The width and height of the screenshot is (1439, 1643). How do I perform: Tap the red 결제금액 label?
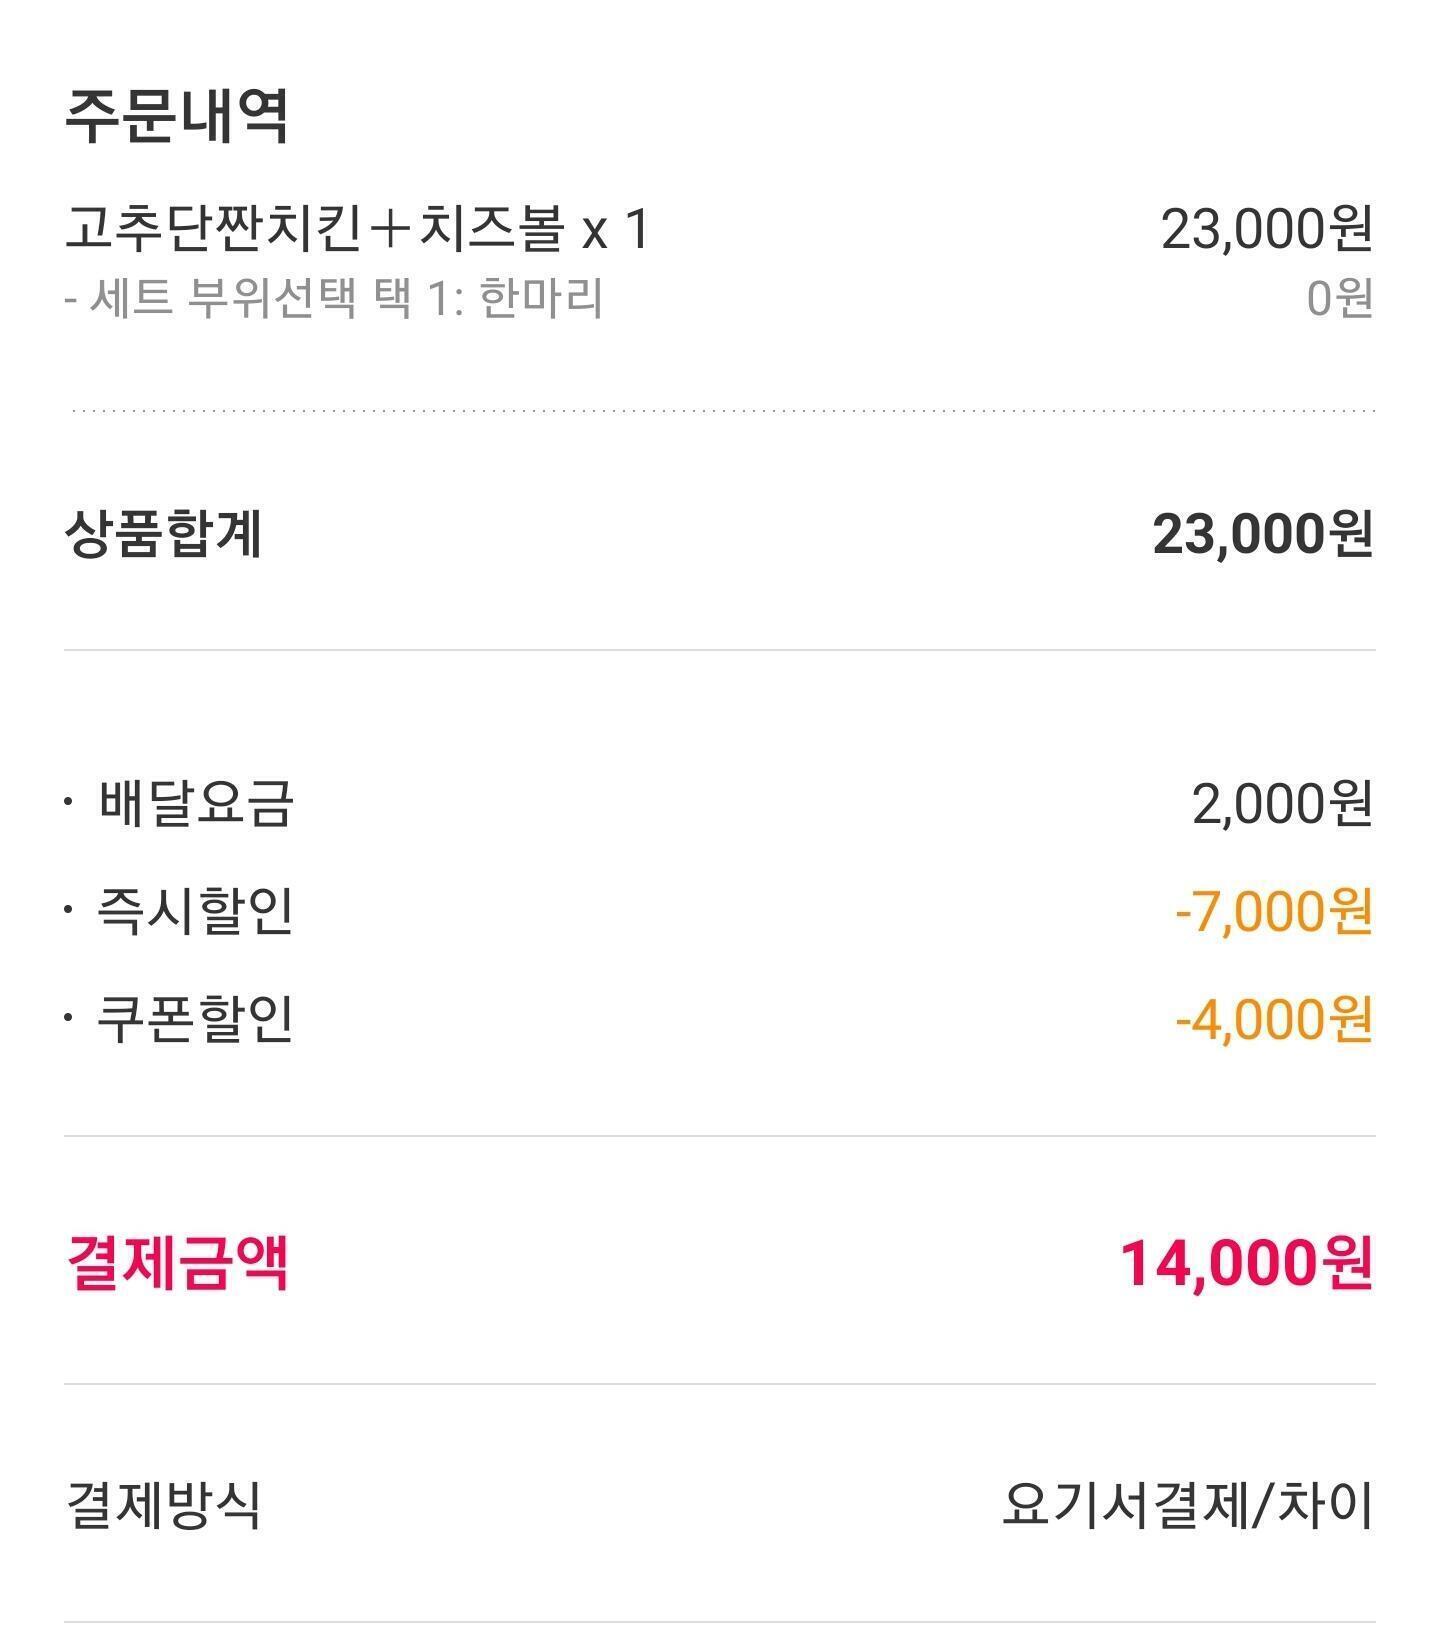(x=177, y=1262)
